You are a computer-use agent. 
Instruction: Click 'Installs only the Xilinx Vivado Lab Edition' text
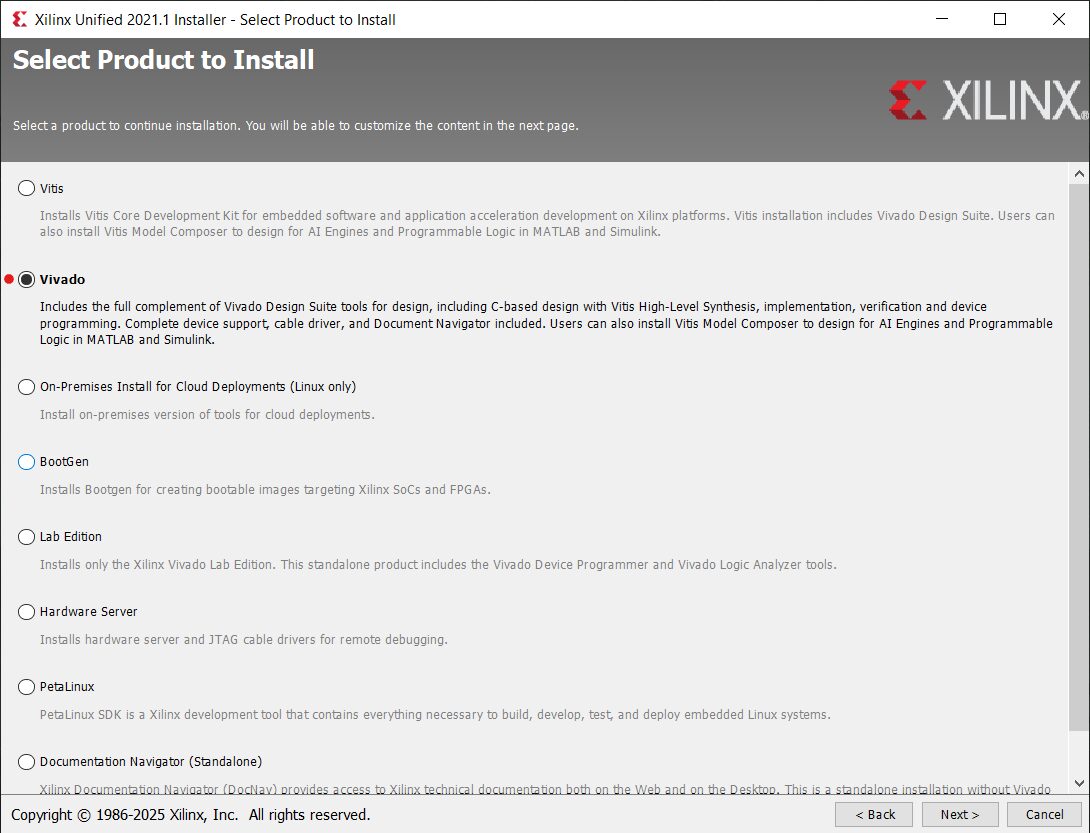[438, 565]
